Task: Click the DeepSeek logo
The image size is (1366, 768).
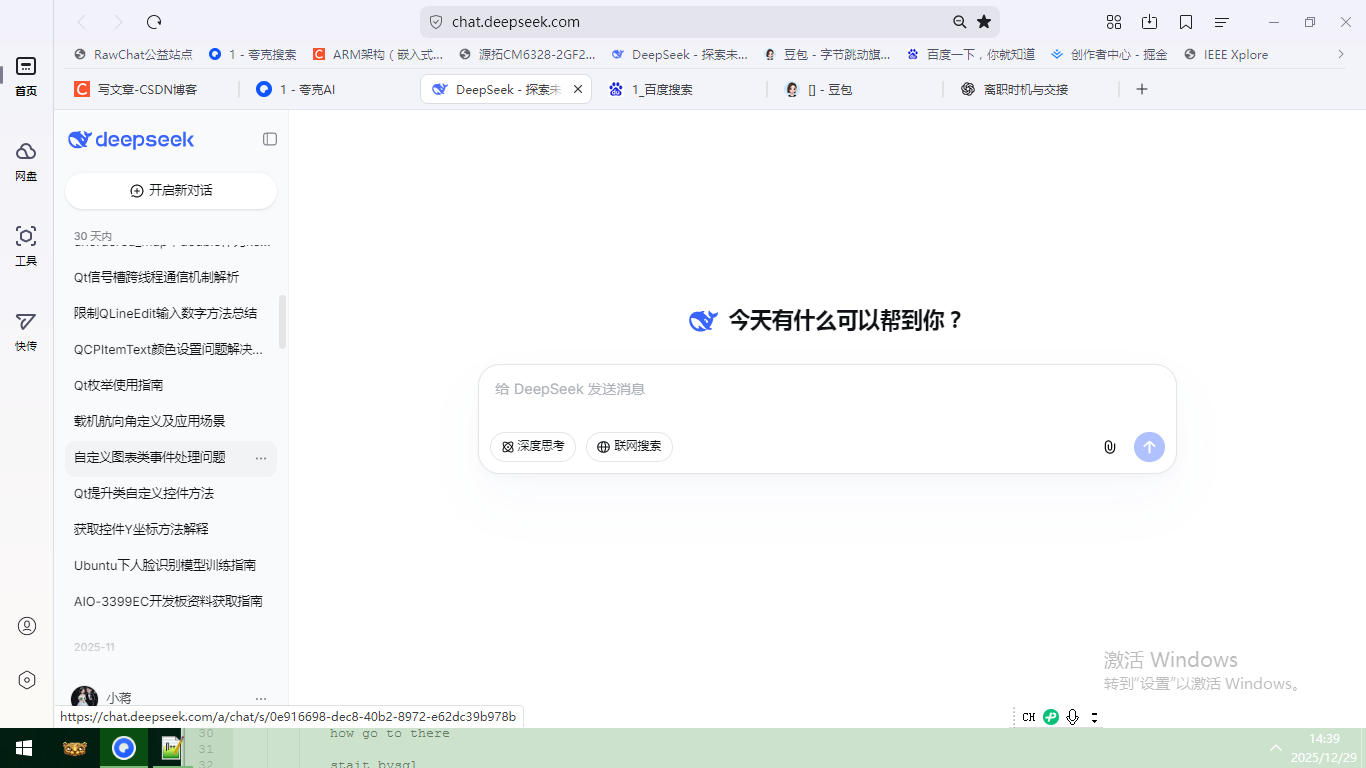Action: (x=131, y=140)
